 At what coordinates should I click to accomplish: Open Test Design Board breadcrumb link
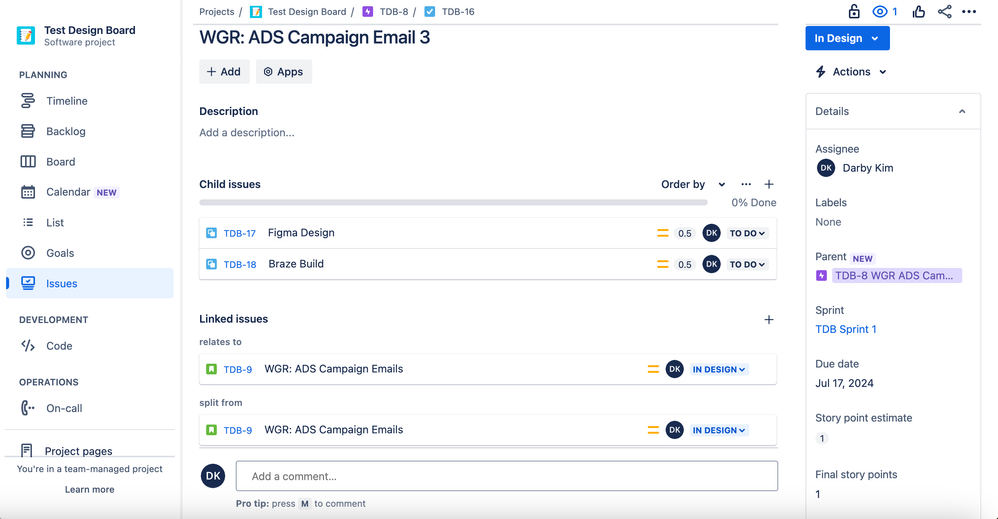[307, 11]
